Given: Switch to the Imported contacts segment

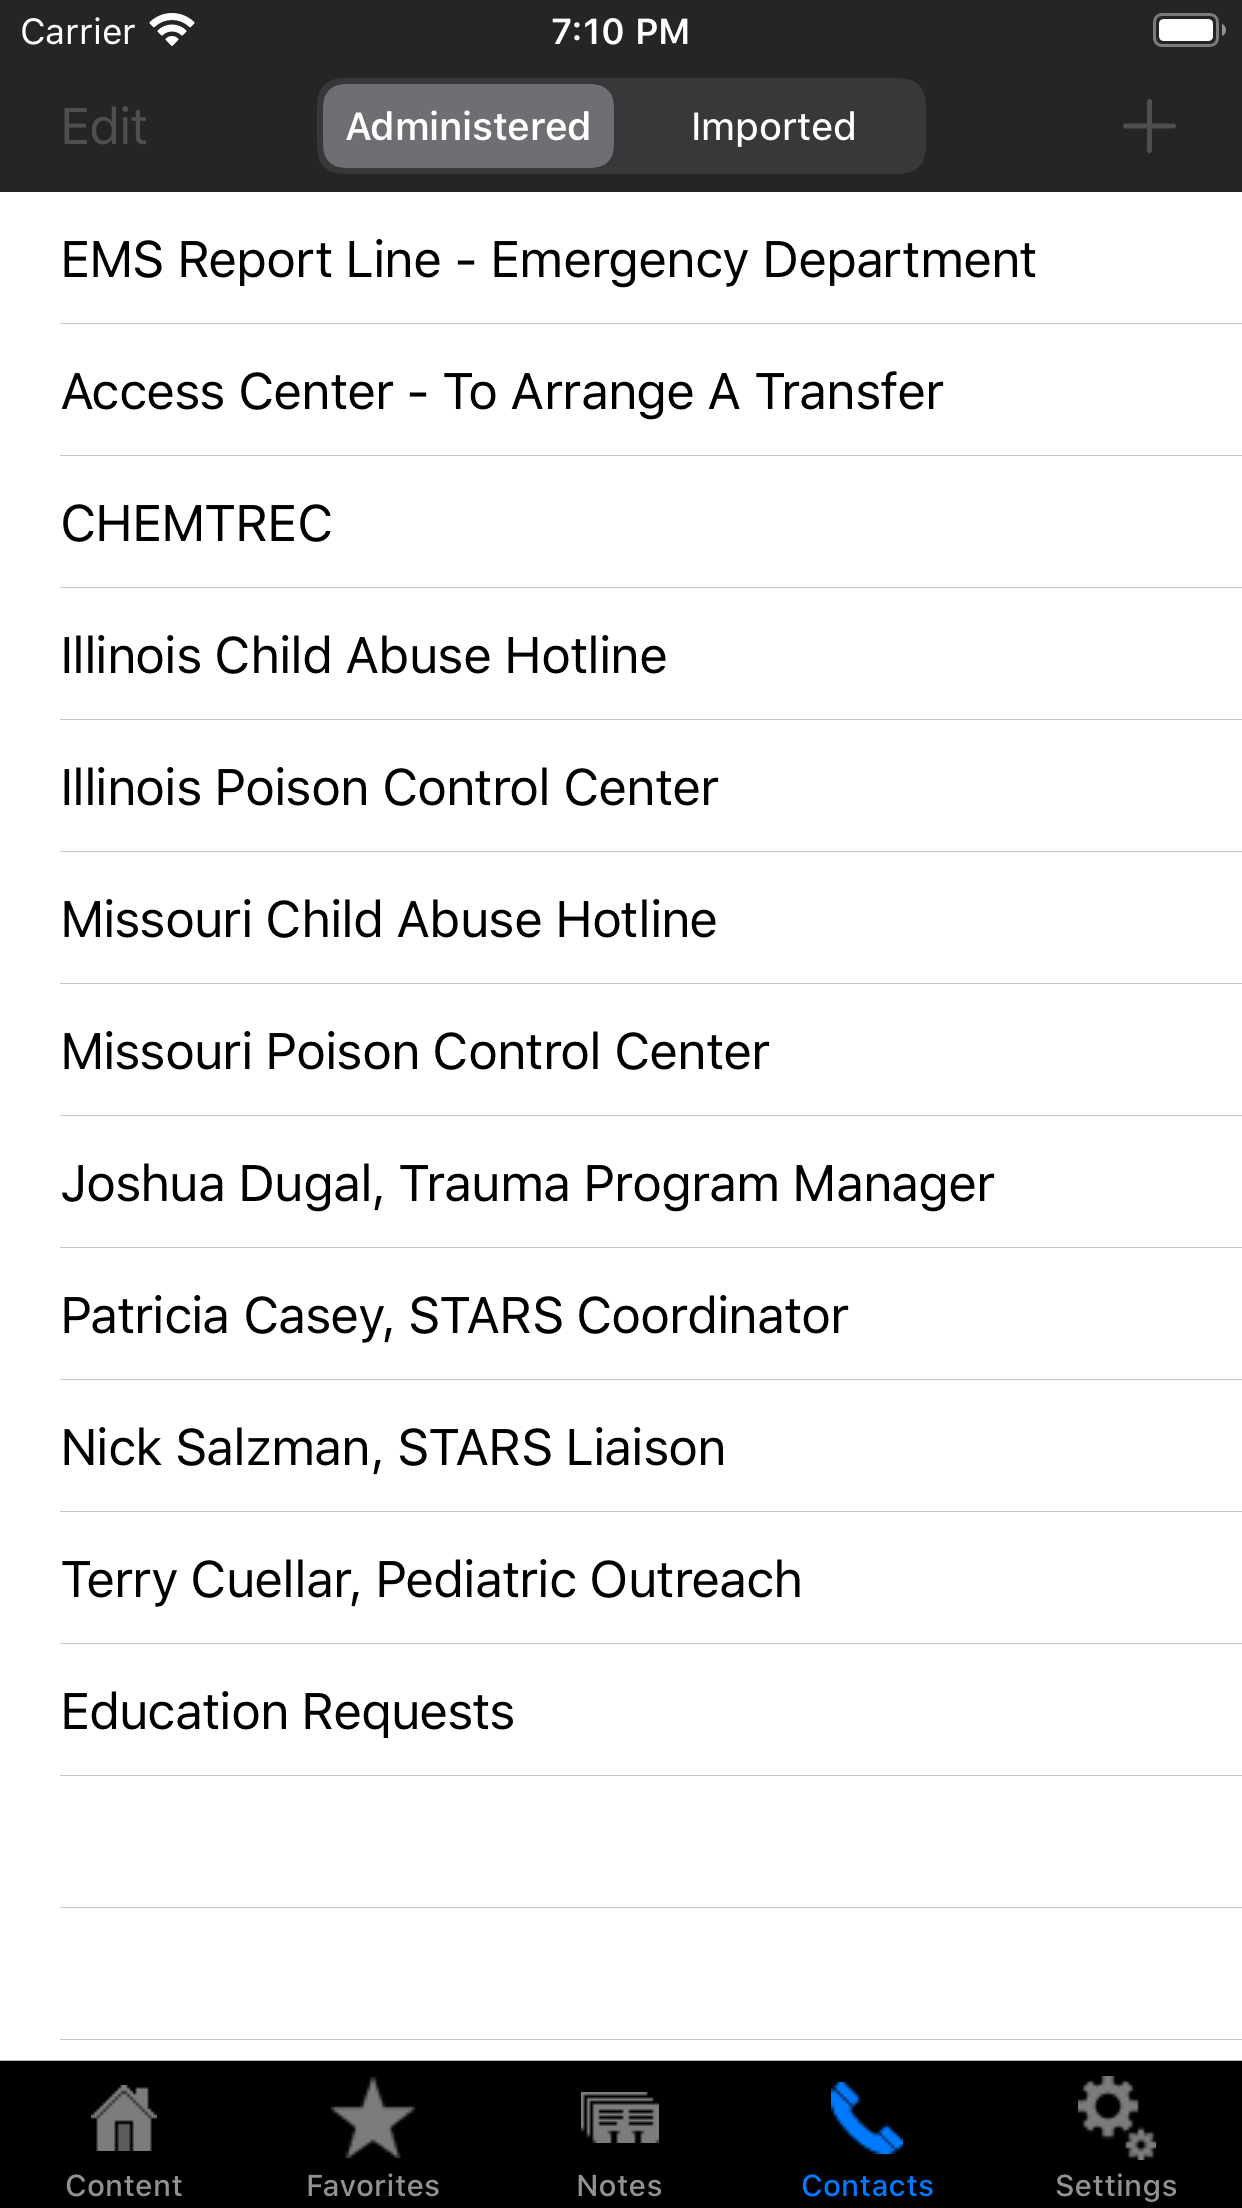Looking at the screenshot, I should coord(772,125).
